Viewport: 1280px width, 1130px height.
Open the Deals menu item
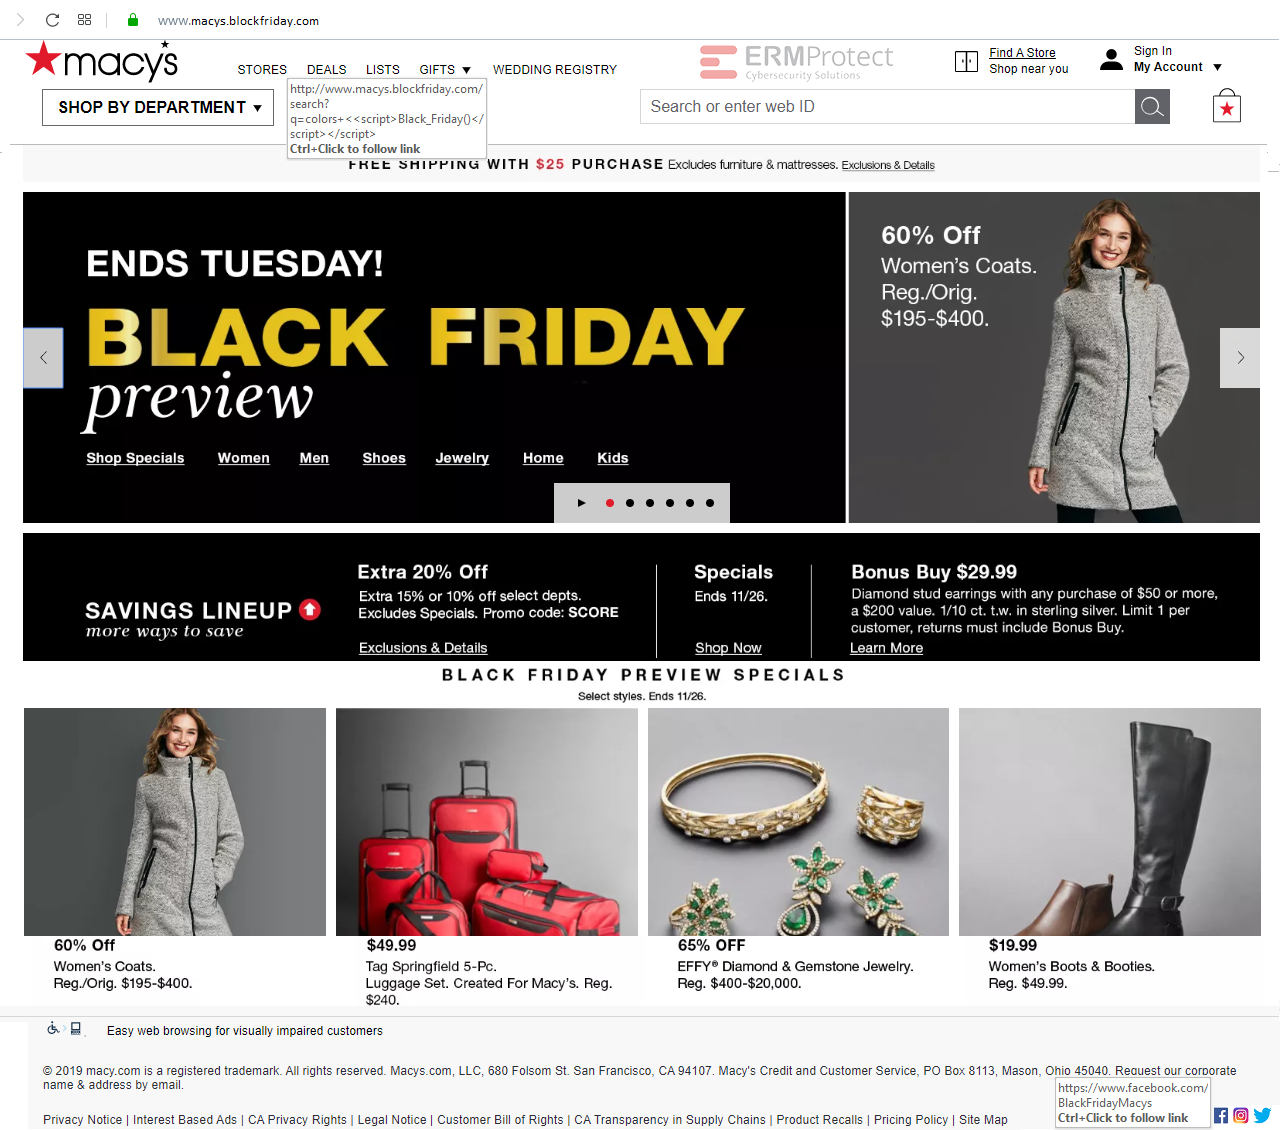coord(327,70)
